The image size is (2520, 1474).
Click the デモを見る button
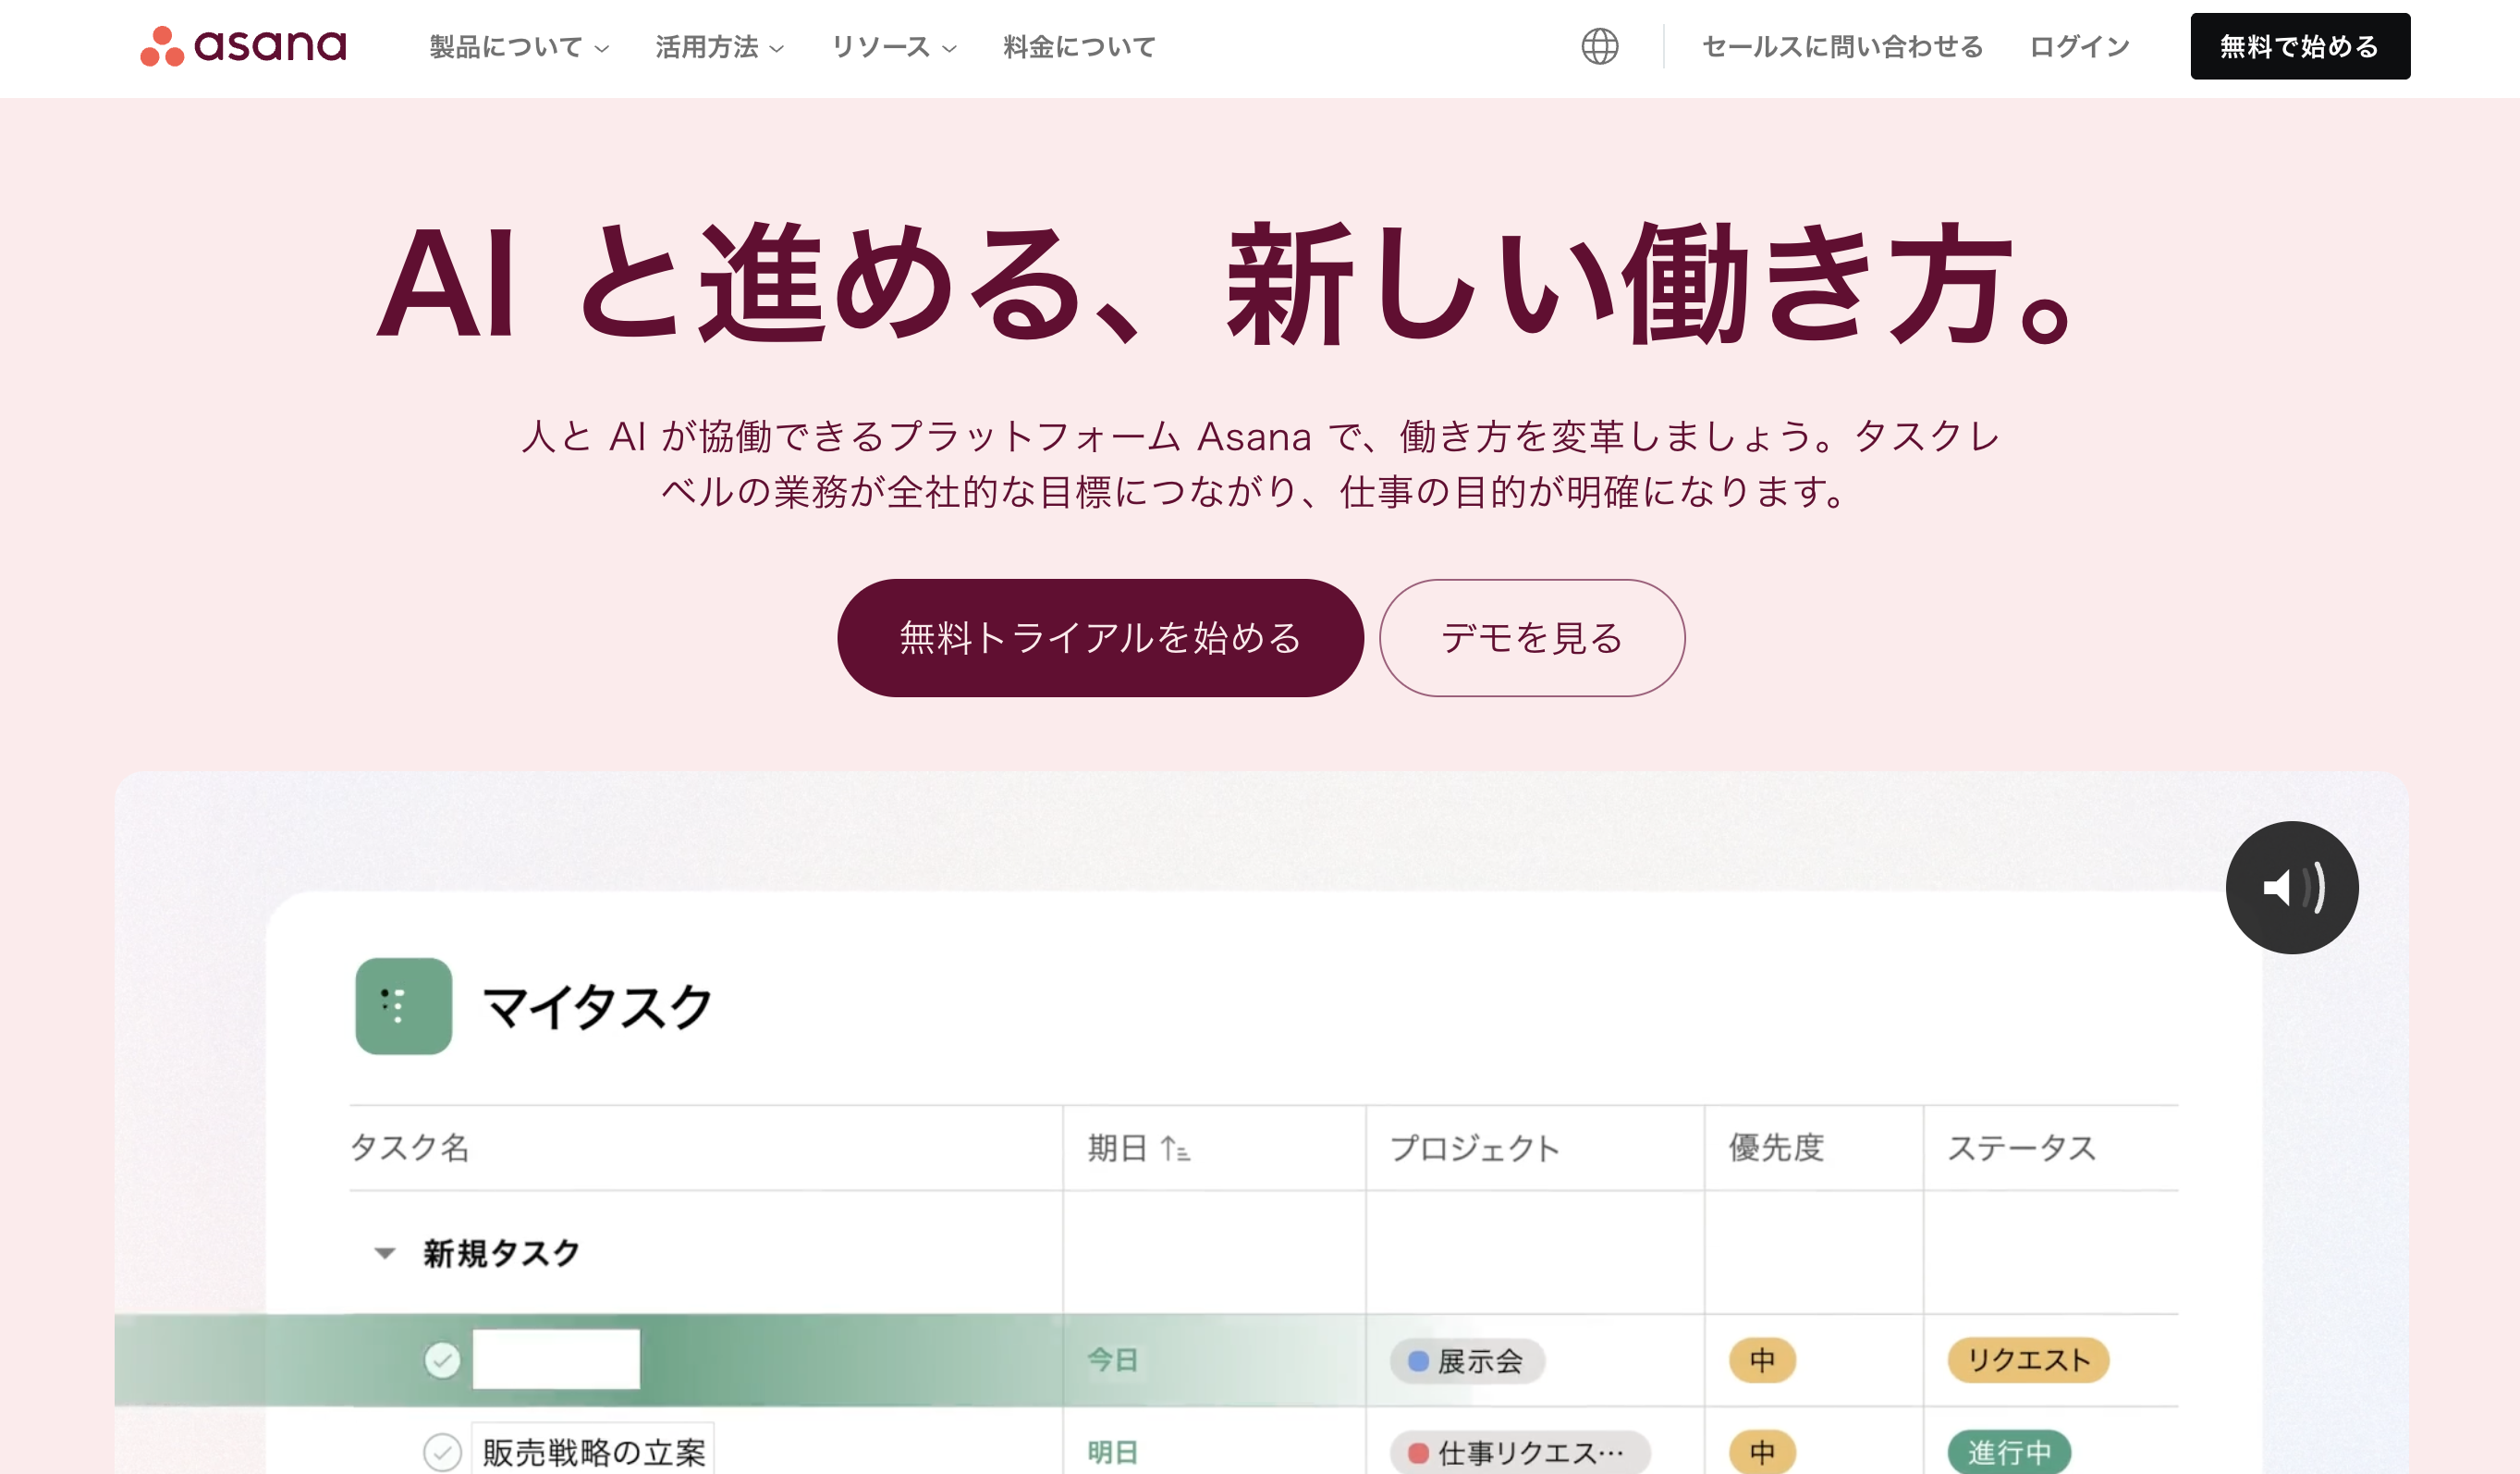coord(1532,637)
